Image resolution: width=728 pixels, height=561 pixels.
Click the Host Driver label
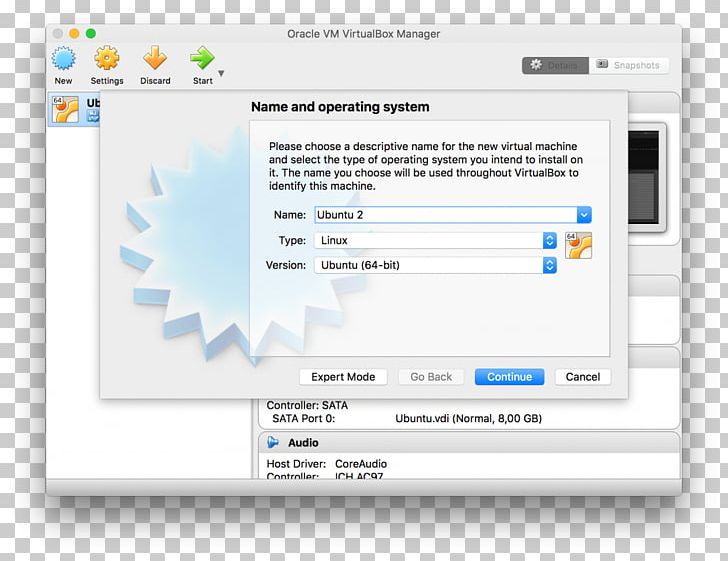[296, 463]
